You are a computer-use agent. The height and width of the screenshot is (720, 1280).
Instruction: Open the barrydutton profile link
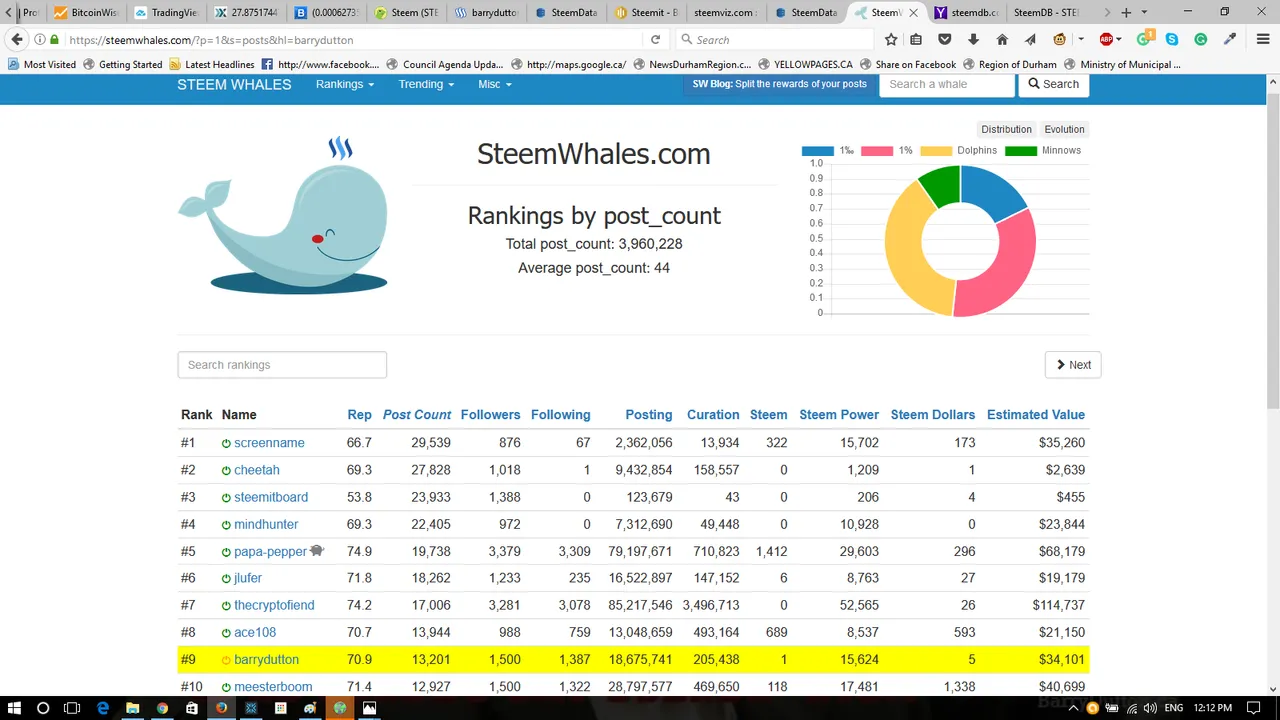coord(266,660)
